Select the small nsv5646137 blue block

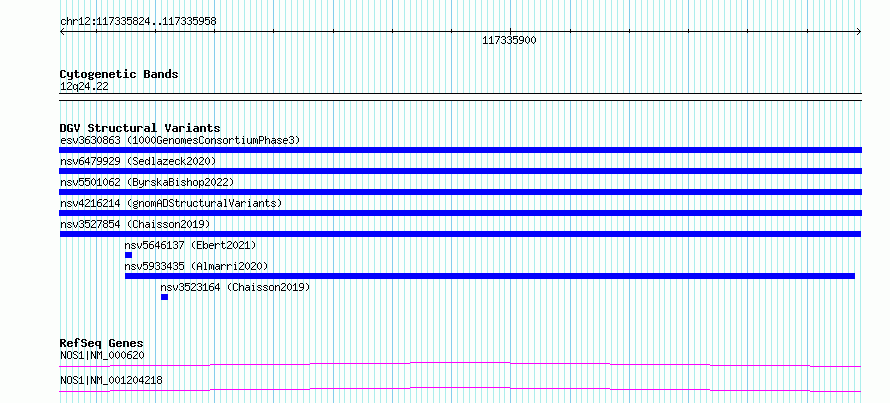[128, 255]
